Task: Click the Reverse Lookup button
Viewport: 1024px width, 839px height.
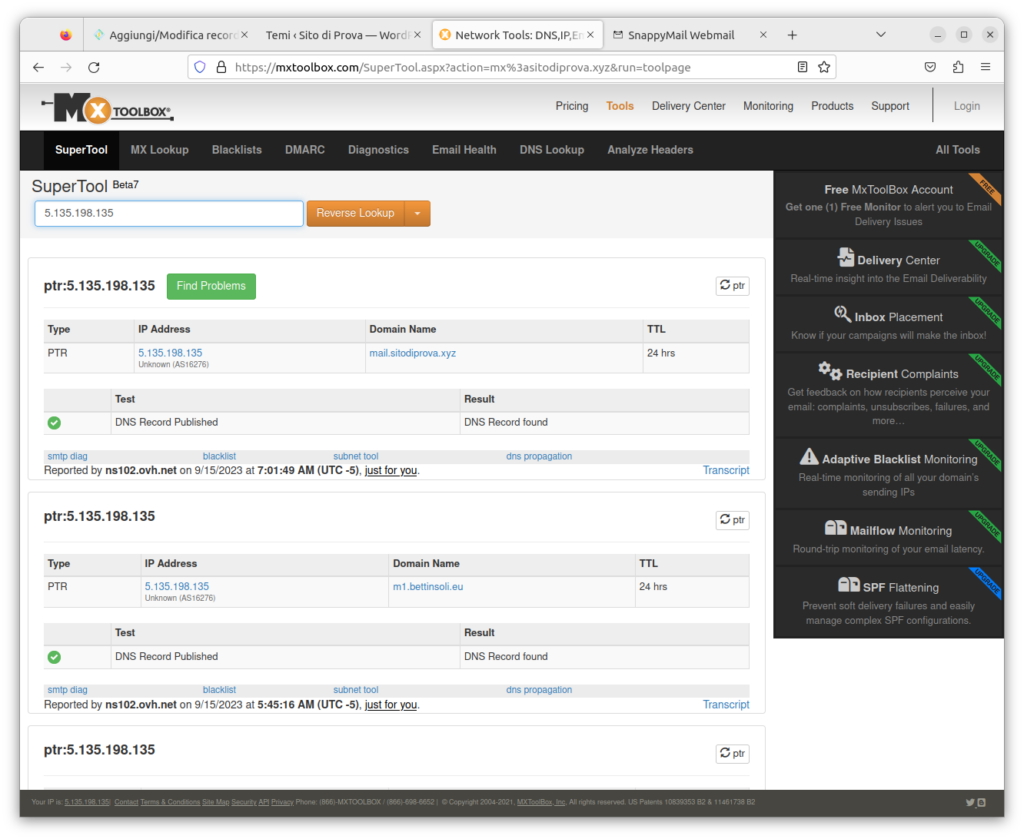Action: click(355, 214)
